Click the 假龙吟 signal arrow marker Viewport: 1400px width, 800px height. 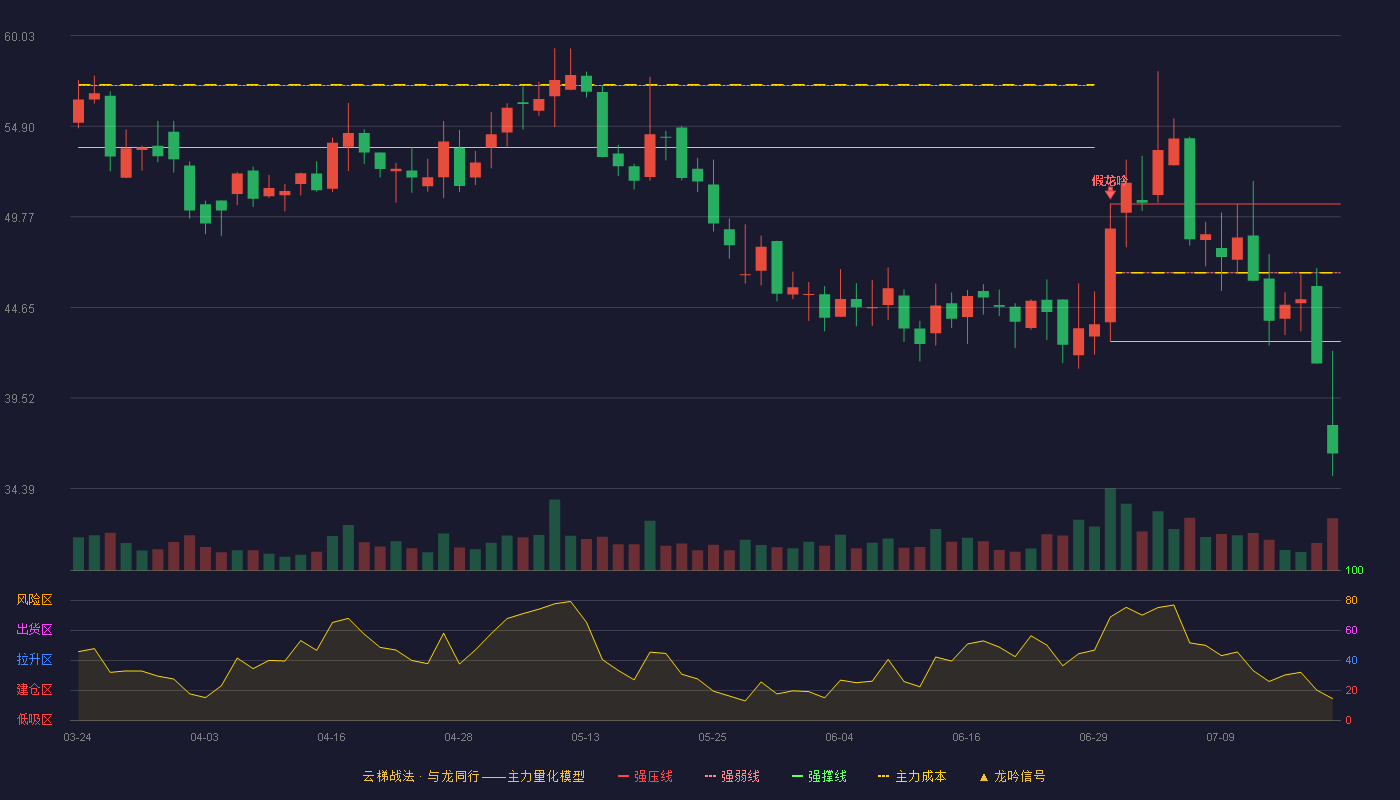(x=1110, y=193)
